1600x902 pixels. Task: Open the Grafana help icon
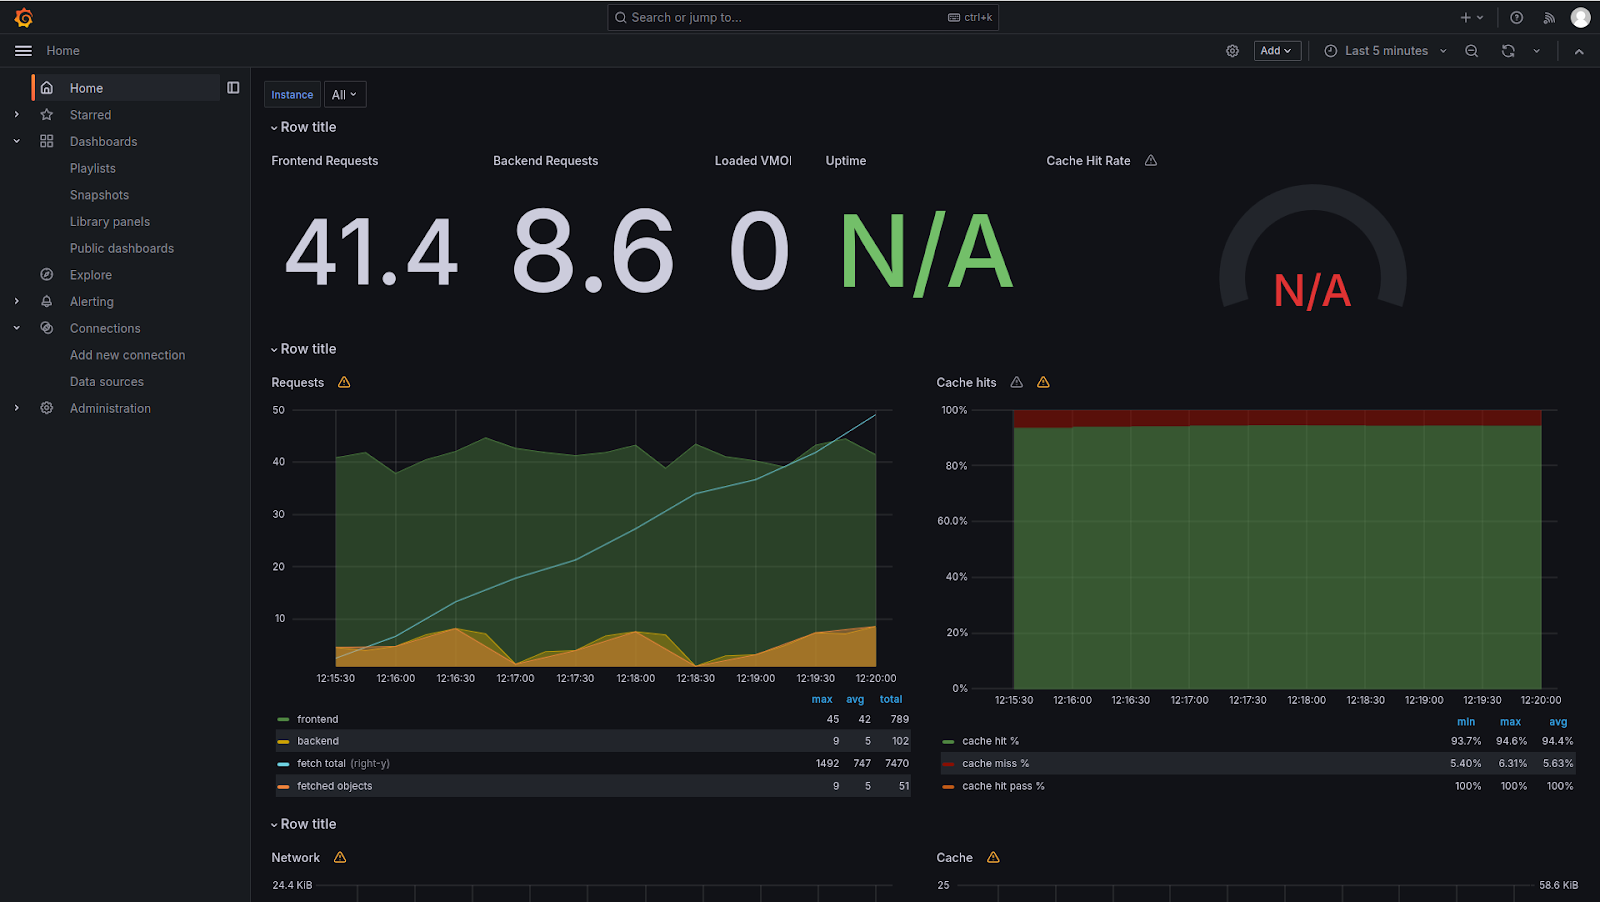coord(1516,17)
